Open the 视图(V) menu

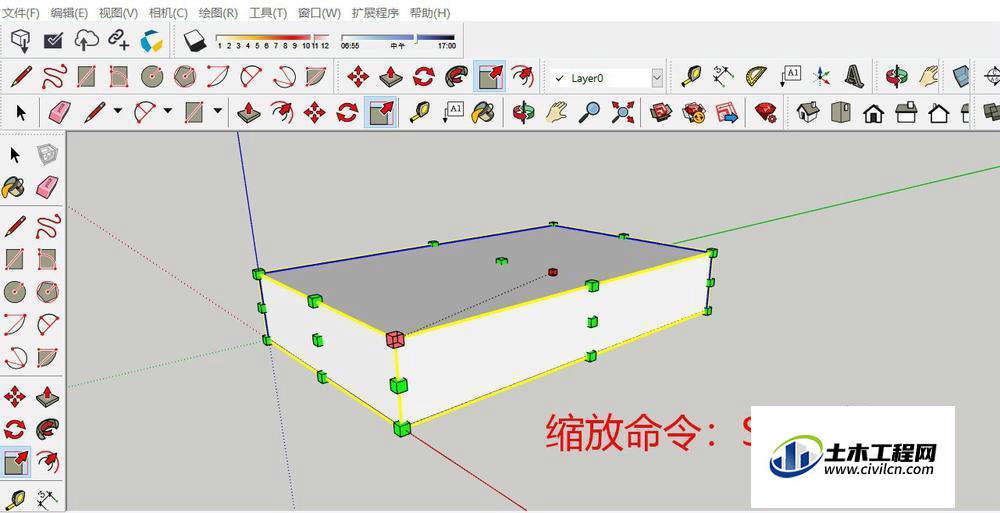[119, 12]
